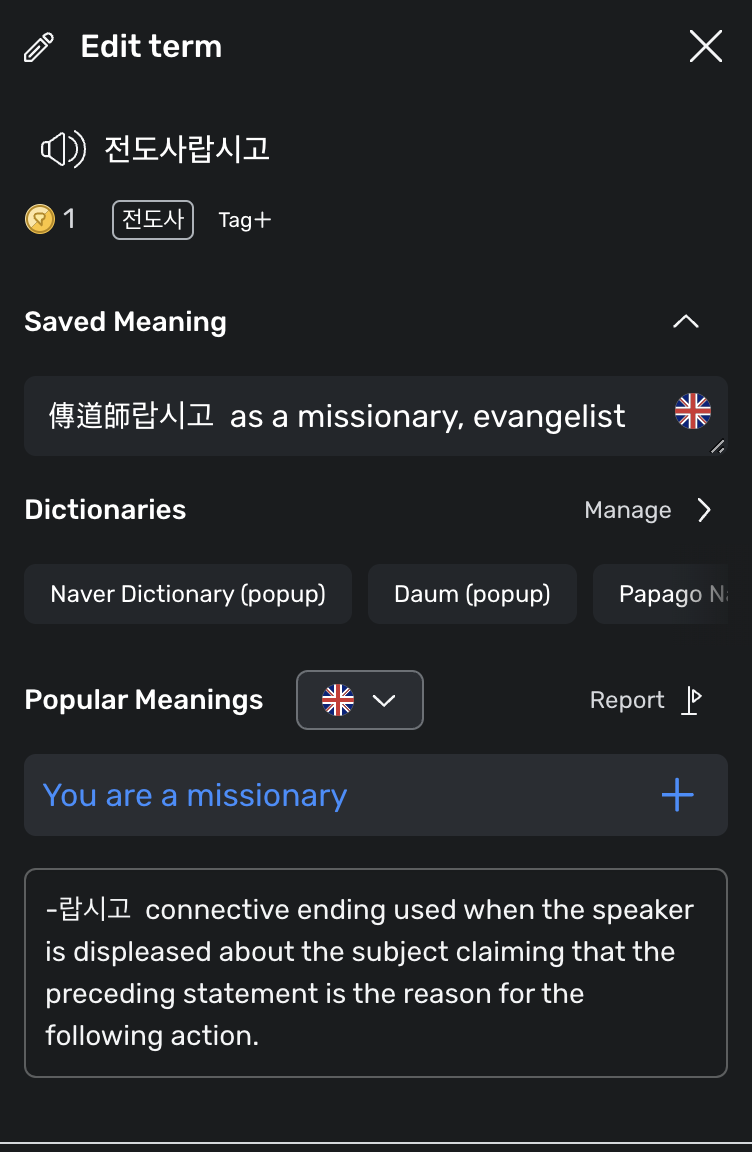Select the 전도사 tag chip
This screenshot has width=752, height=1152.
pos(153,220)
